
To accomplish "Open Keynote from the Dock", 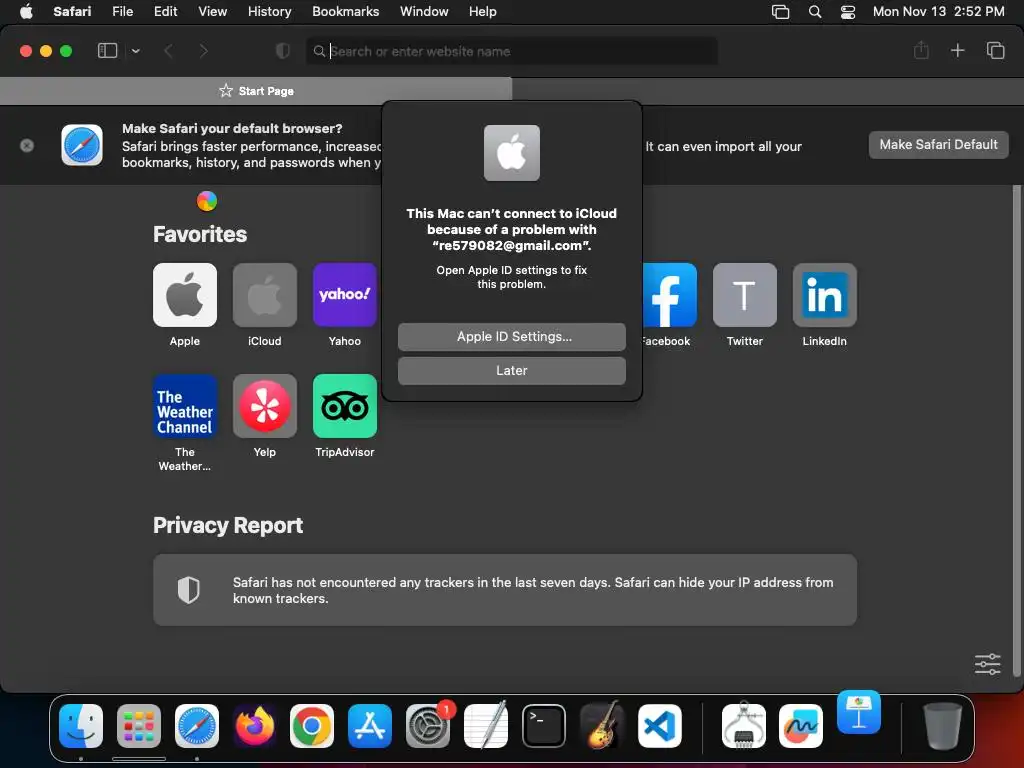I will 859,712.
